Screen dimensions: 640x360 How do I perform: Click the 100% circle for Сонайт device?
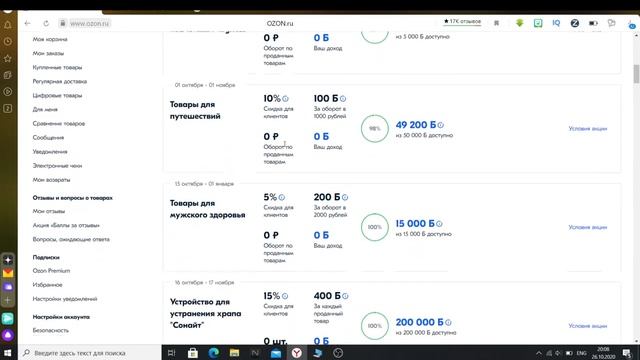click(375, 326)
